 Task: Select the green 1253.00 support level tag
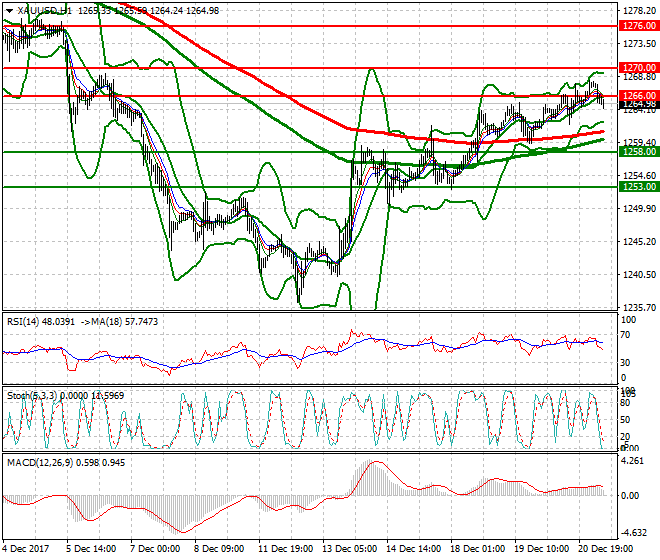click(639, 187)
